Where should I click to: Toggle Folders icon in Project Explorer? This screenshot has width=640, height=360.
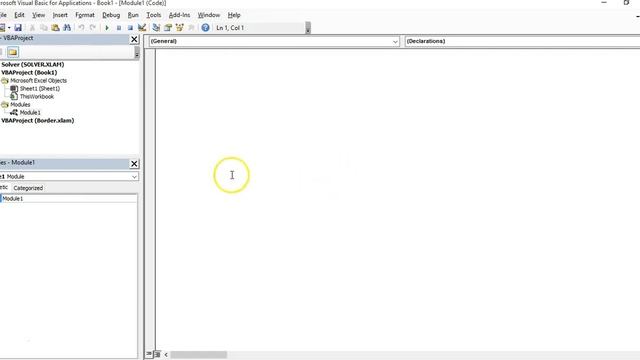(13, 52)
